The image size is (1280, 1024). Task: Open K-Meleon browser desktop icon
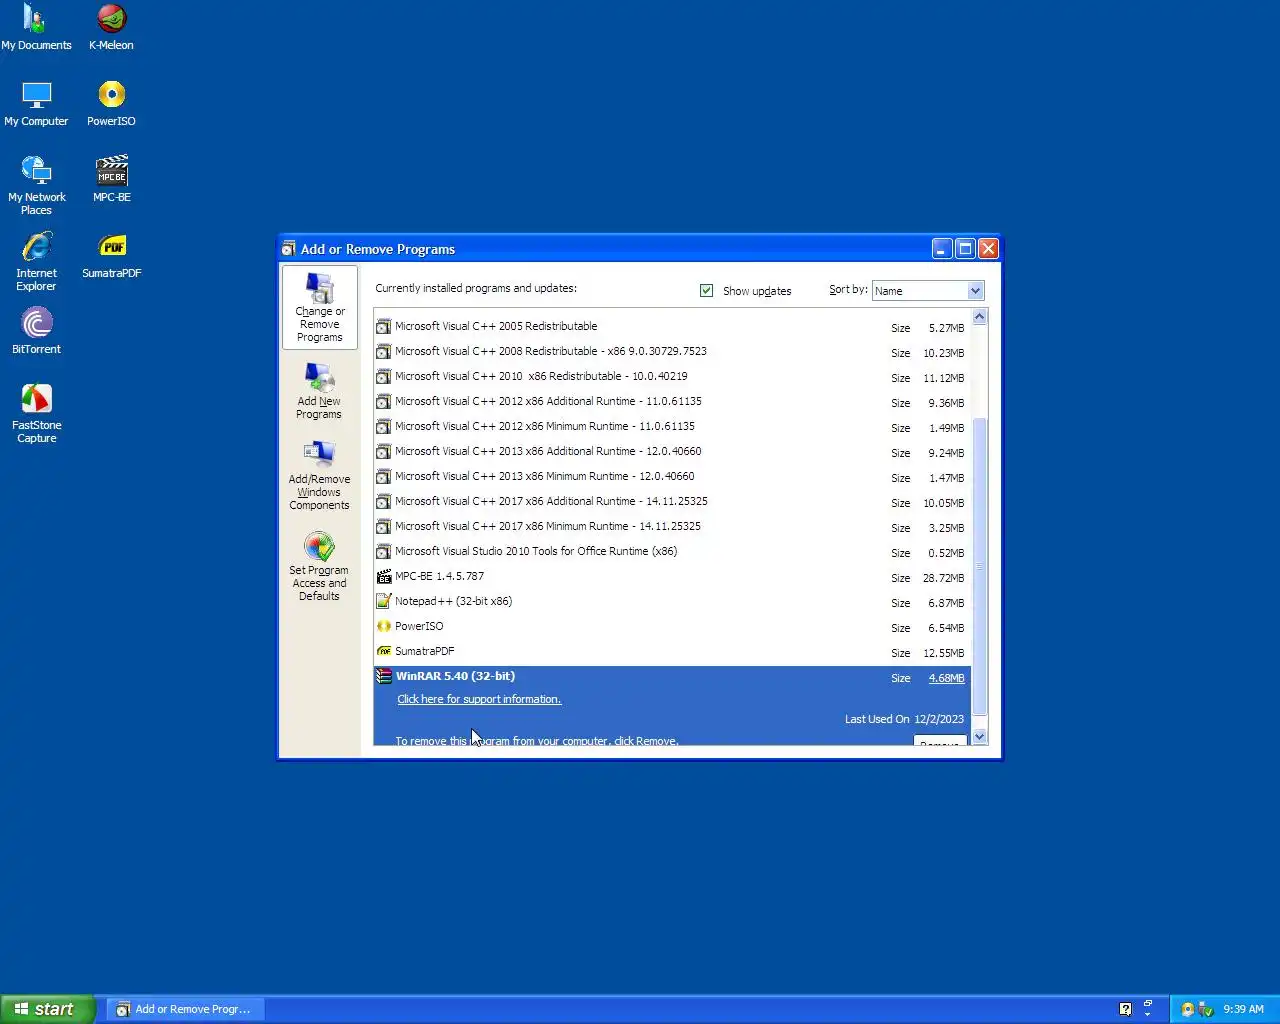click(111, 27)
